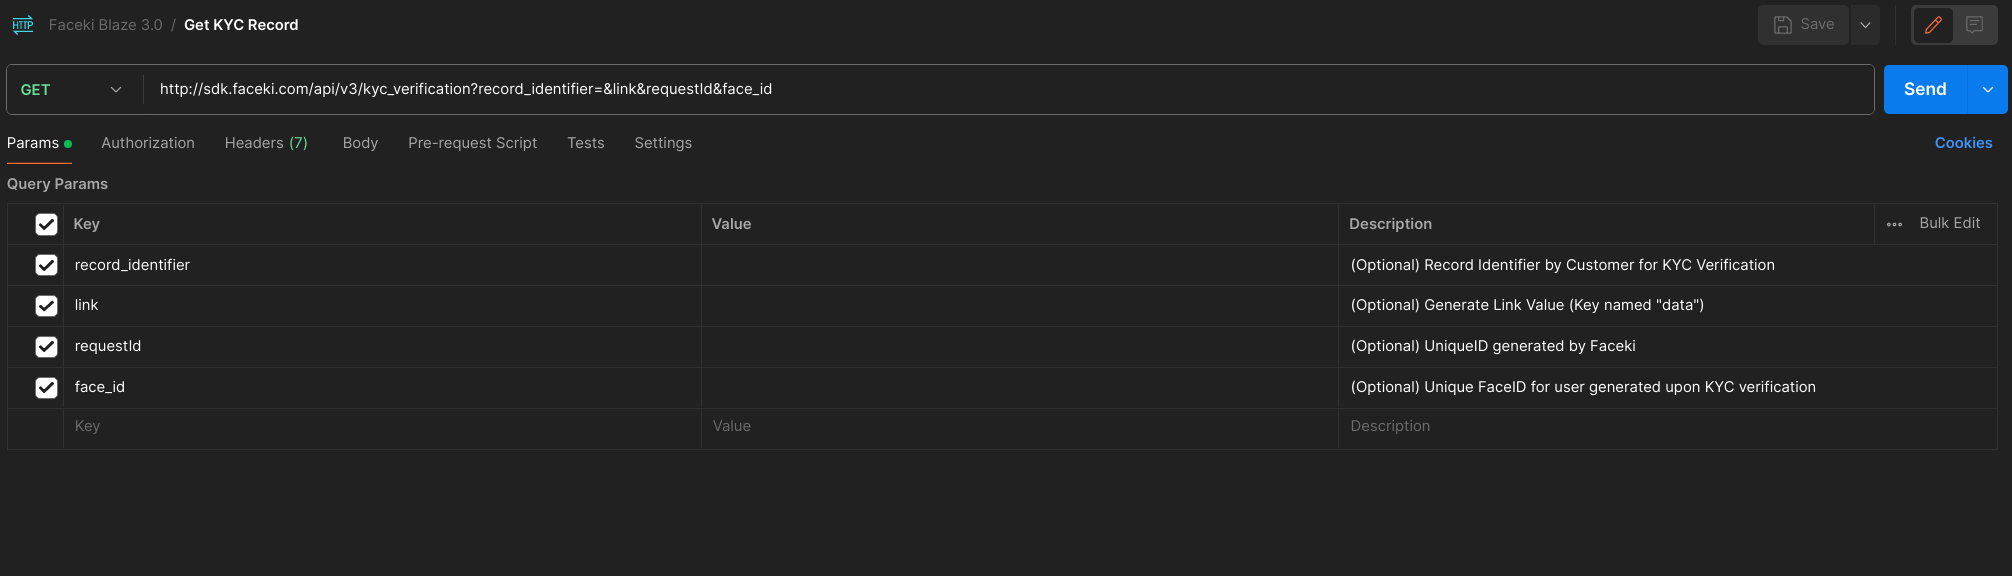Image resolution: width=2012 pixels, height=576 pixels.
Task: Disable the face_id parameter checkbox
Action: coord(46,387)
